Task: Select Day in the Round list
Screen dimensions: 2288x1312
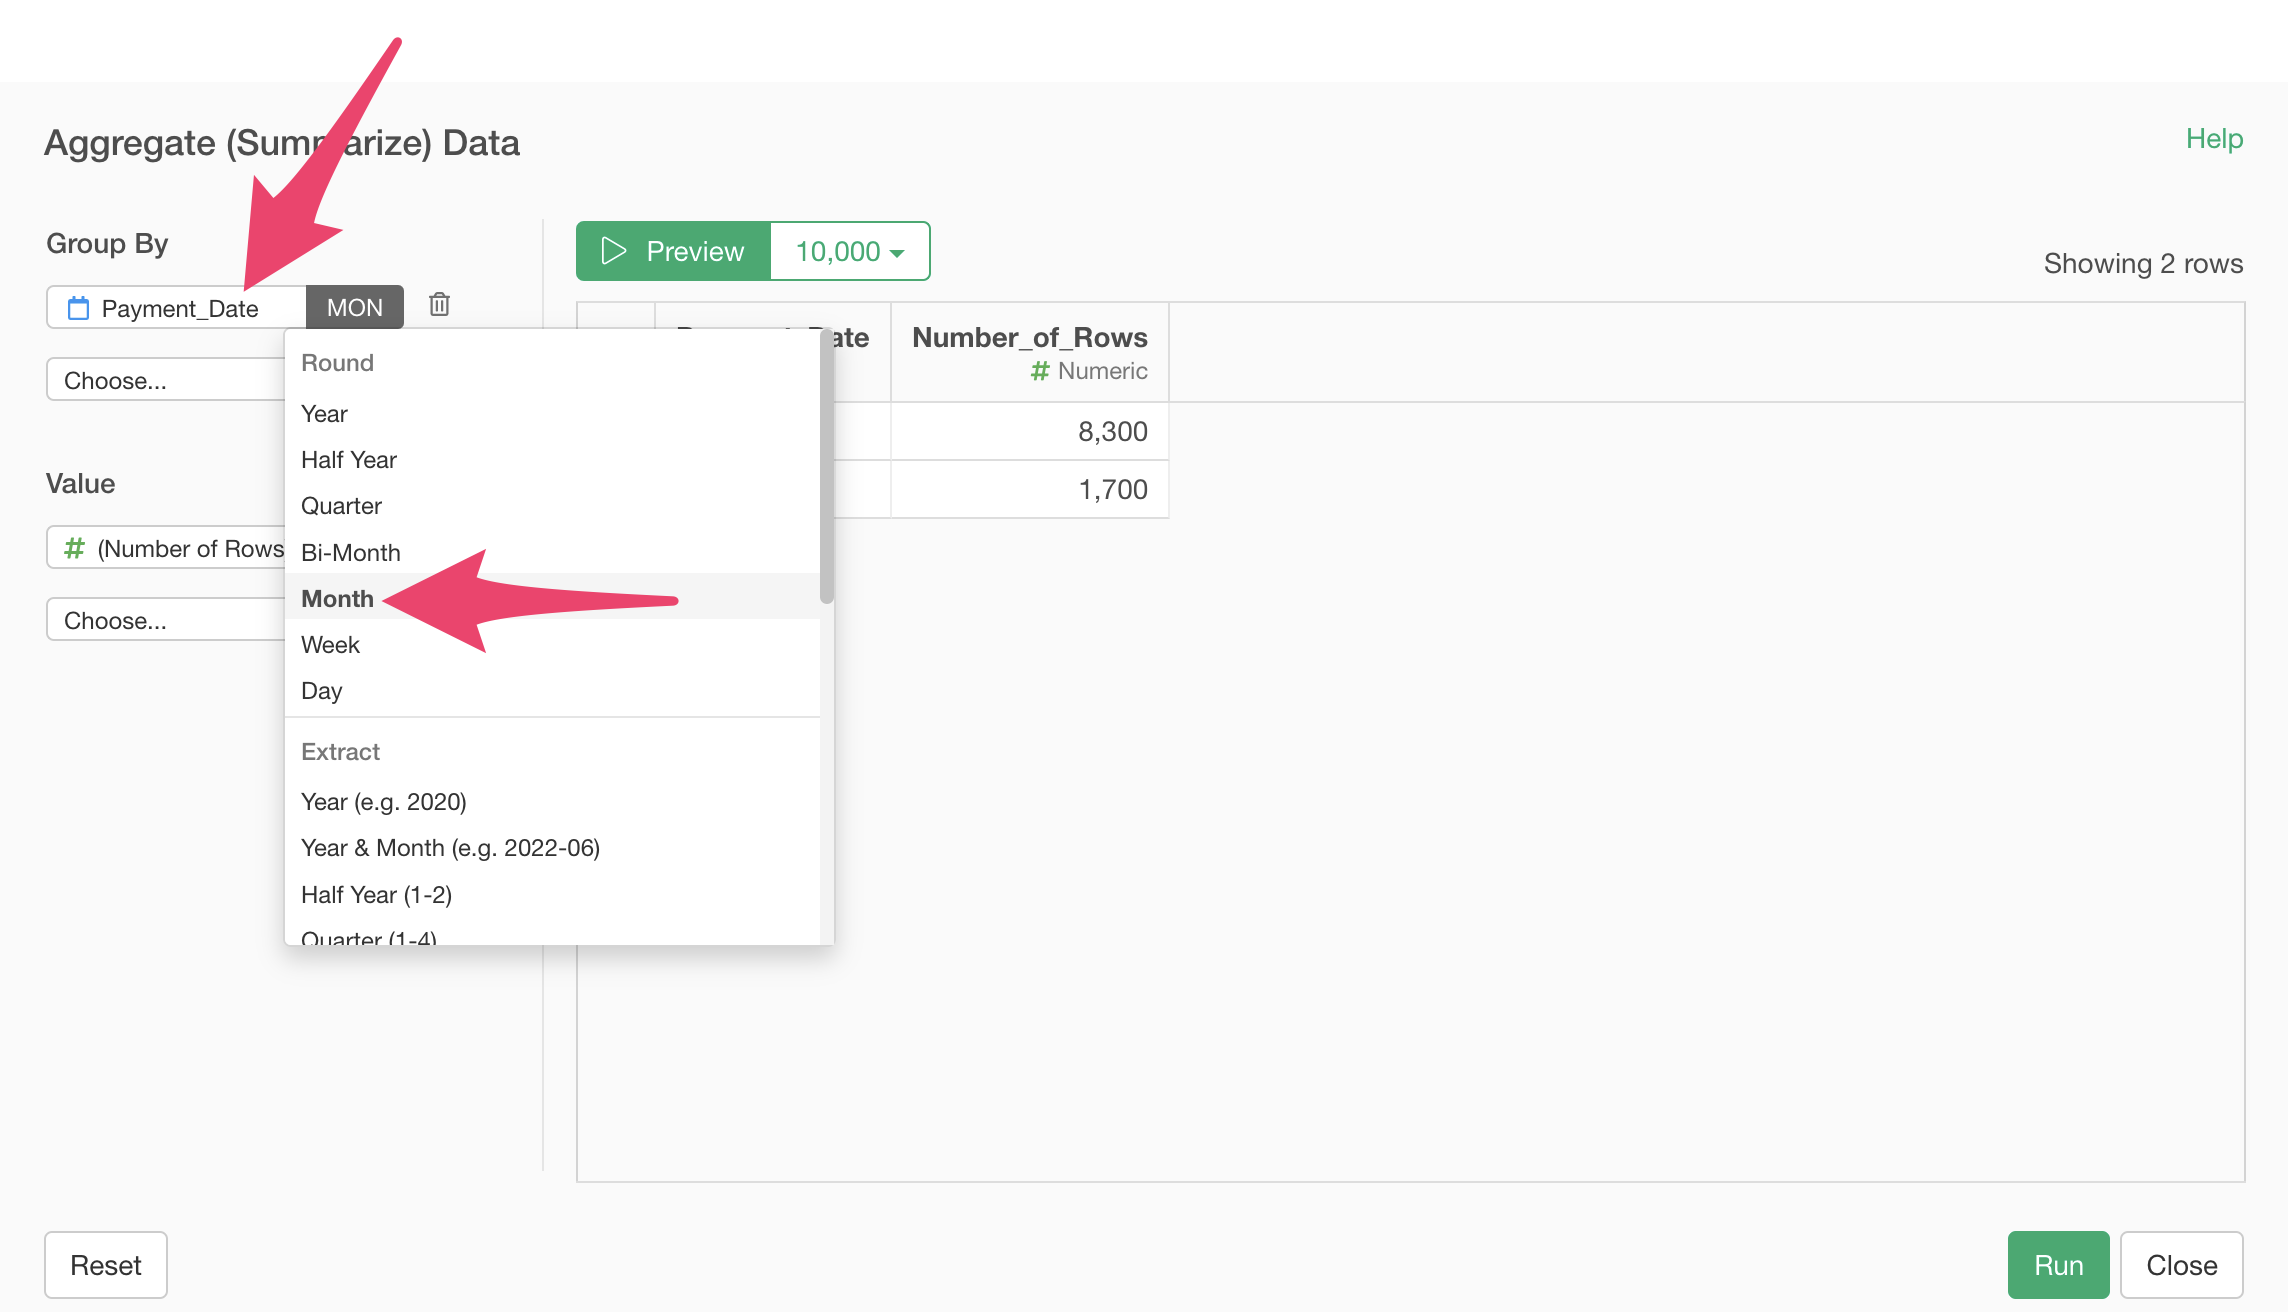Action: click(x=321, y=691)
